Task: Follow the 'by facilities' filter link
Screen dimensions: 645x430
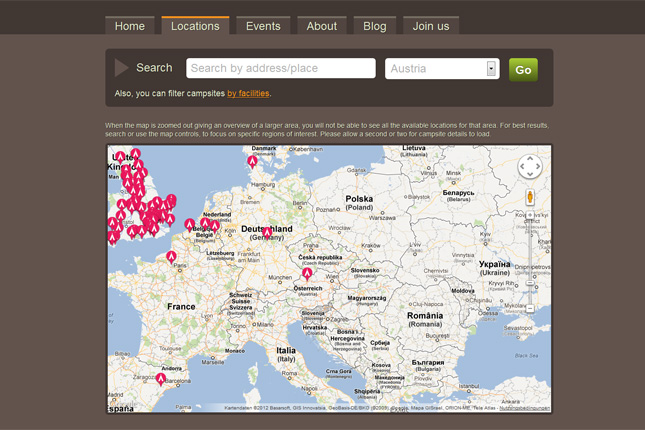Action: point(248,93)
